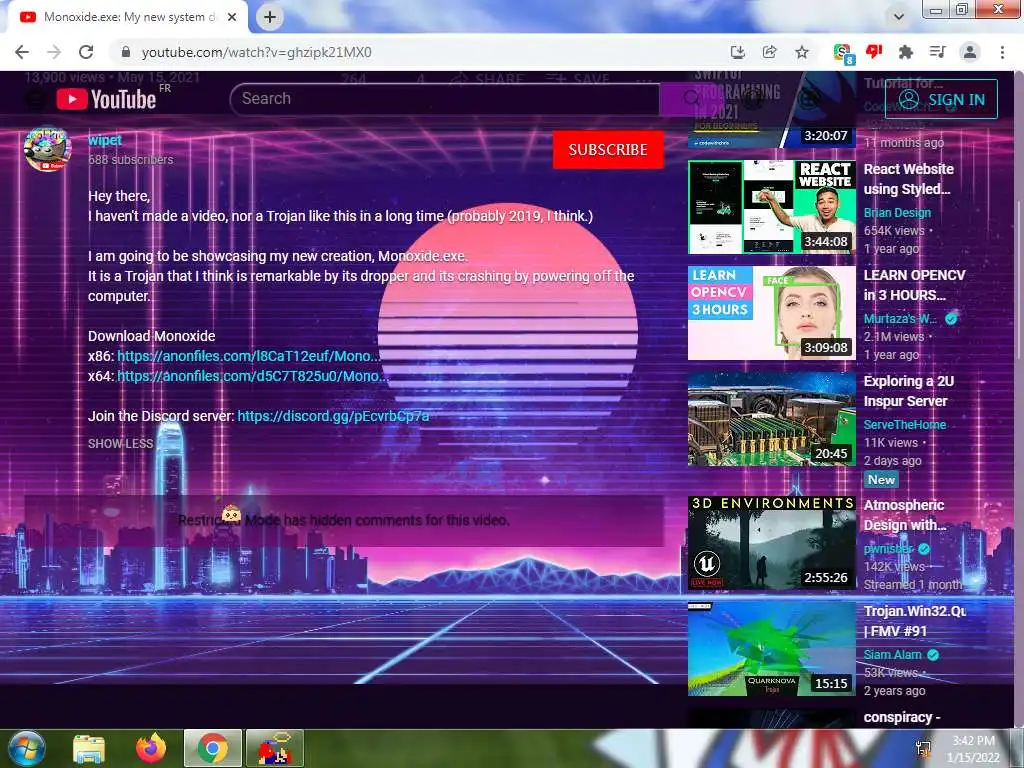Open the cartoon figures taskbar app icon

[275, 748]
